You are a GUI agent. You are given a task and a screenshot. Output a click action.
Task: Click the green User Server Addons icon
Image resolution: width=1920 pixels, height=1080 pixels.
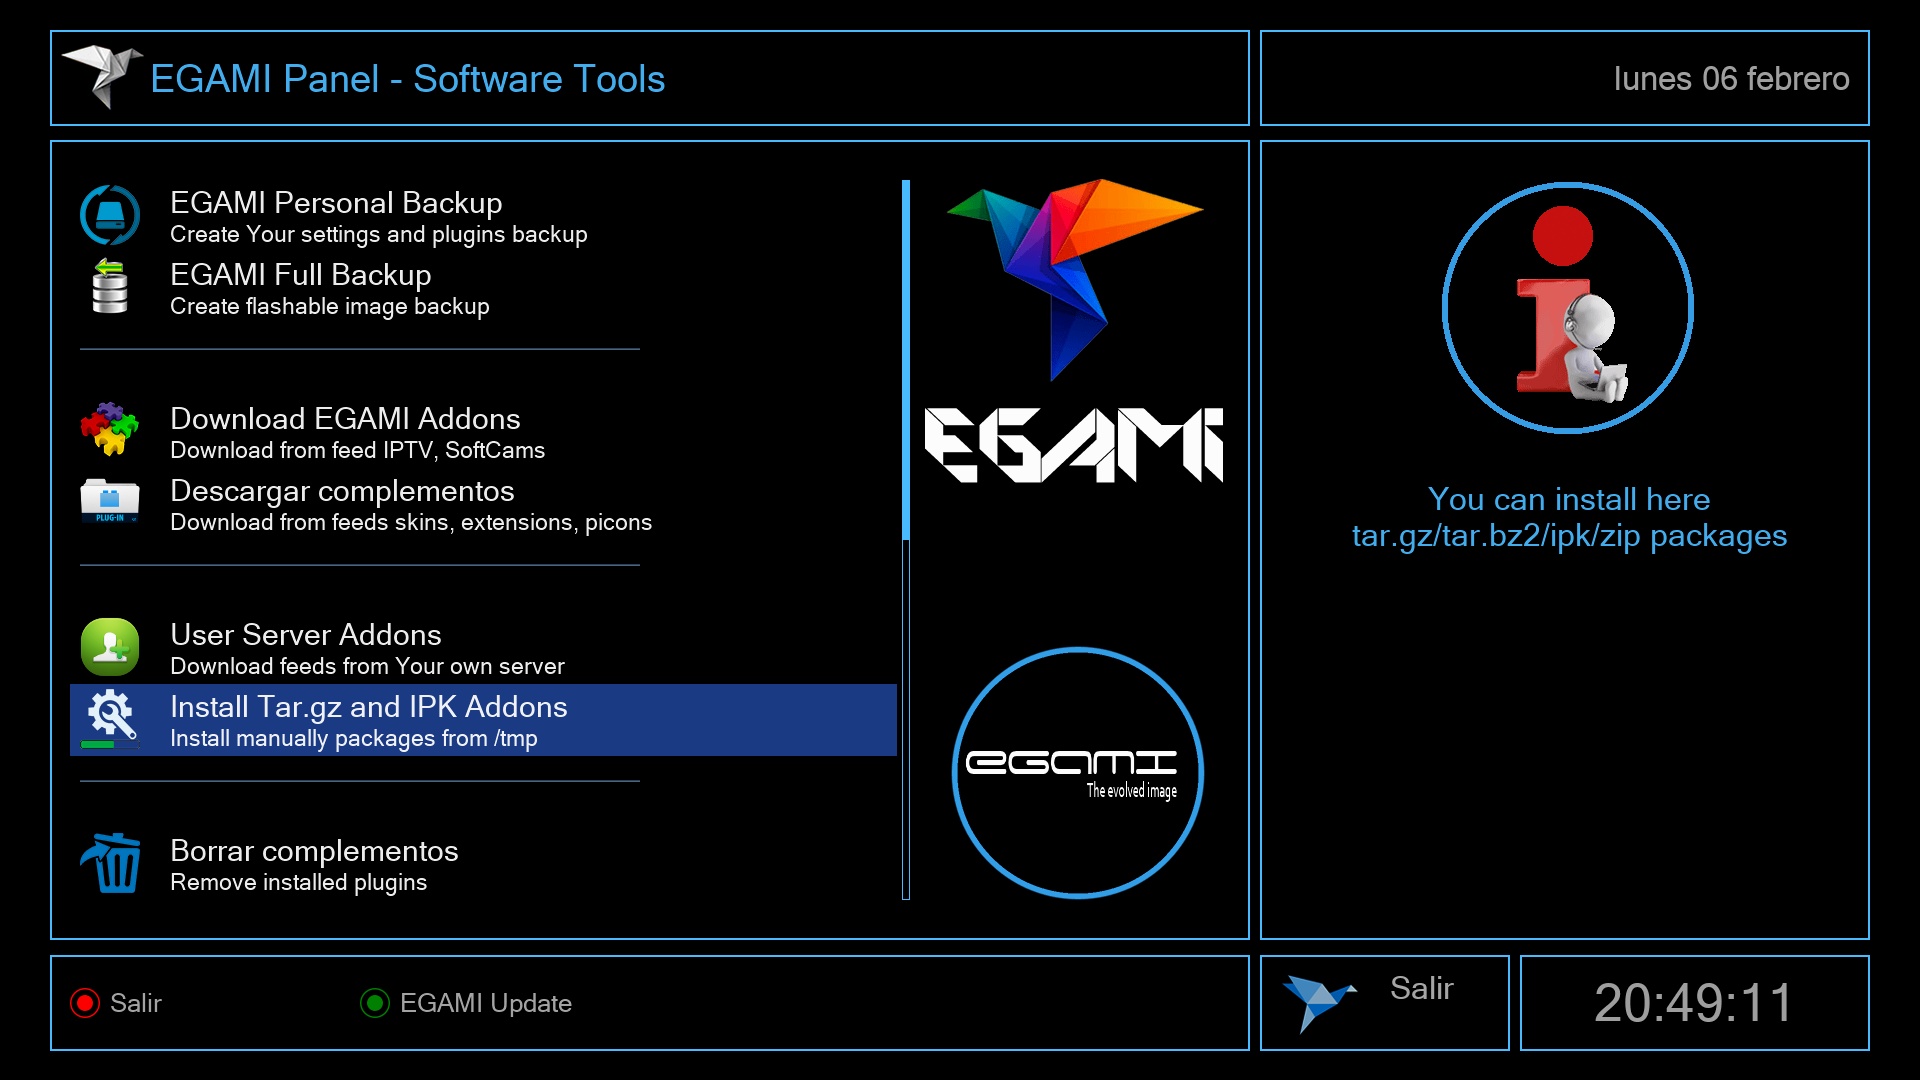(110, 647)
